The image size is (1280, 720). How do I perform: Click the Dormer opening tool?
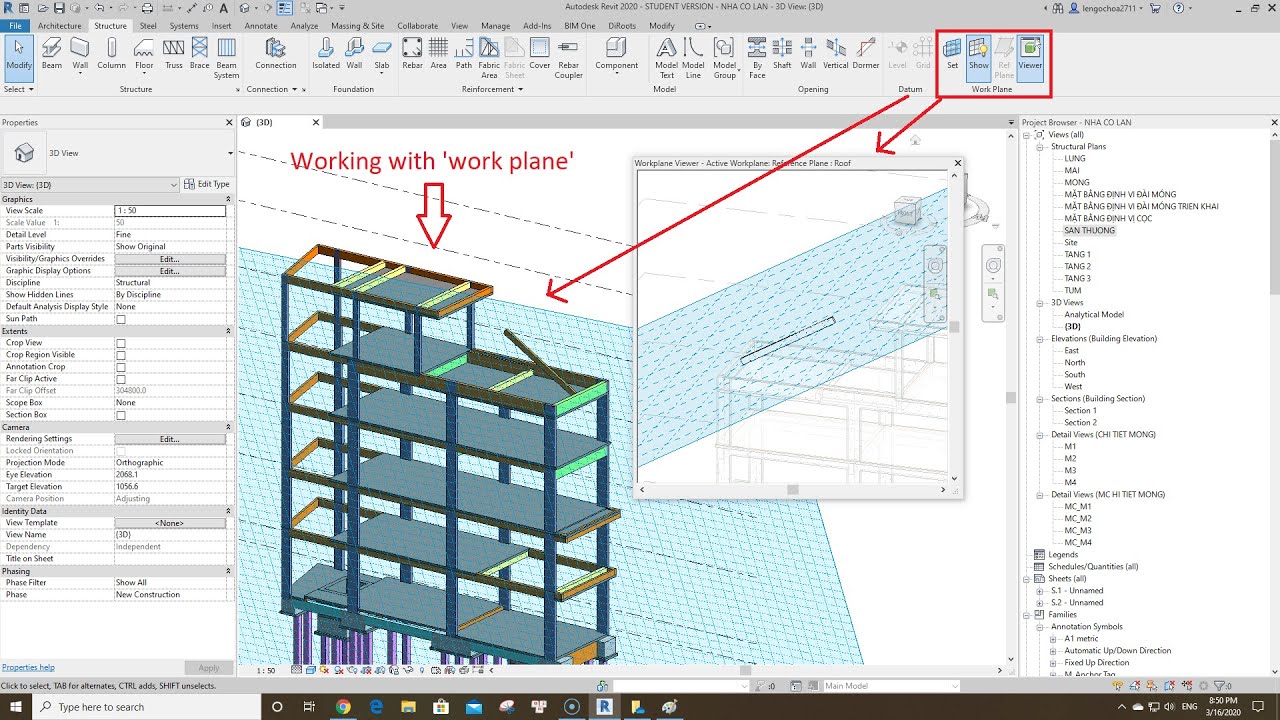865,53
